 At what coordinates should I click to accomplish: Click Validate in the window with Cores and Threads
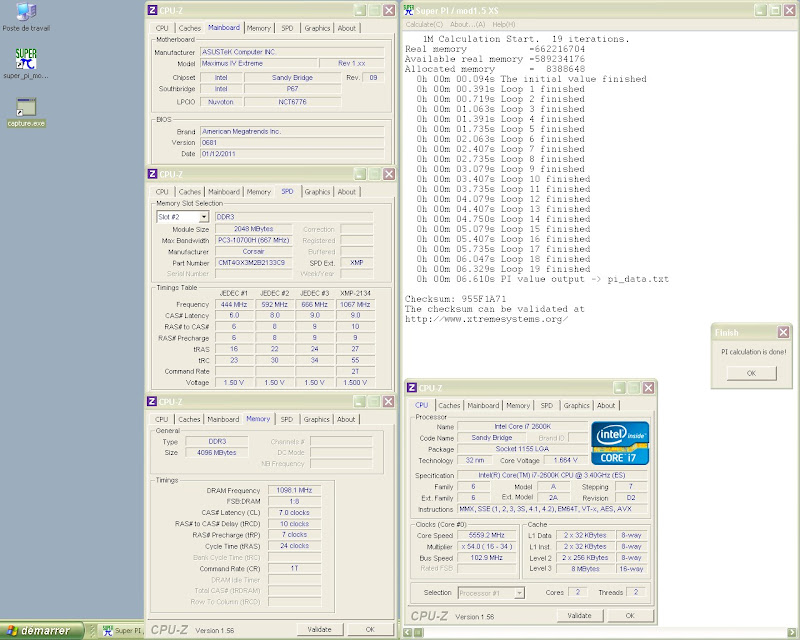pyautogui.click(x=578, y=615)
